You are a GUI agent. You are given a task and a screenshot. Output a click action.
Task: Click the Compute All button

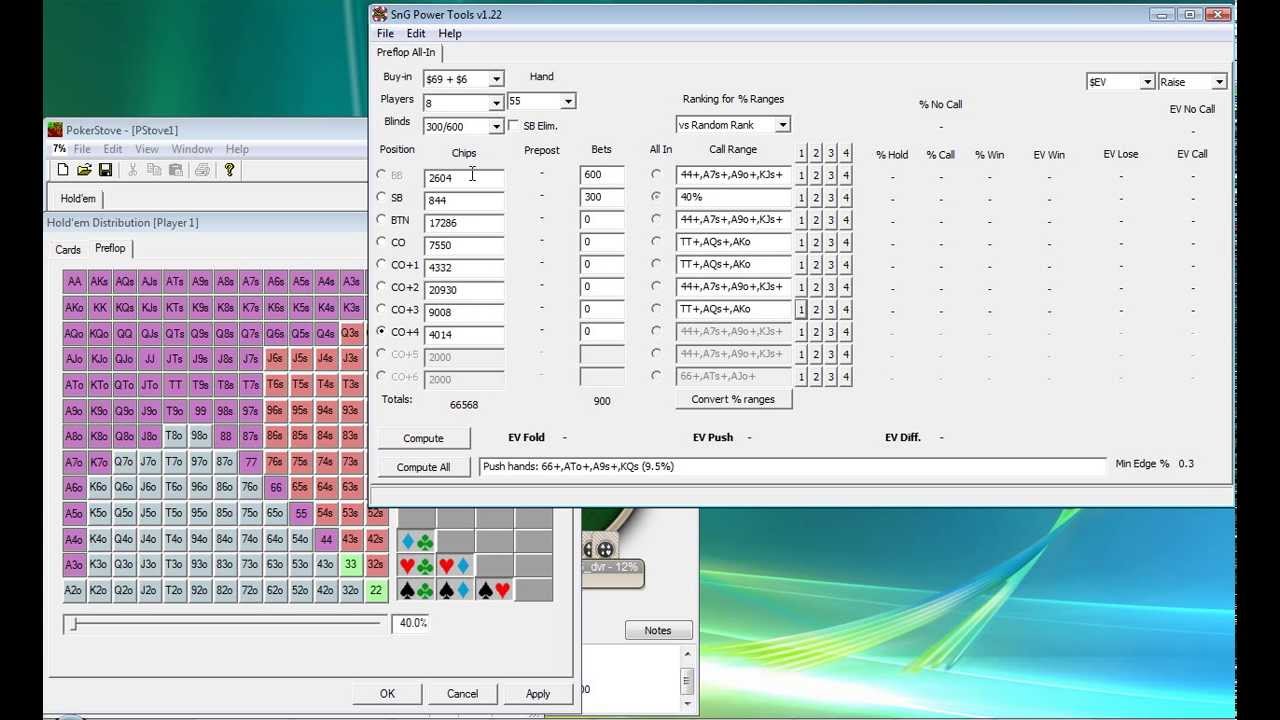tap(423, 467)
